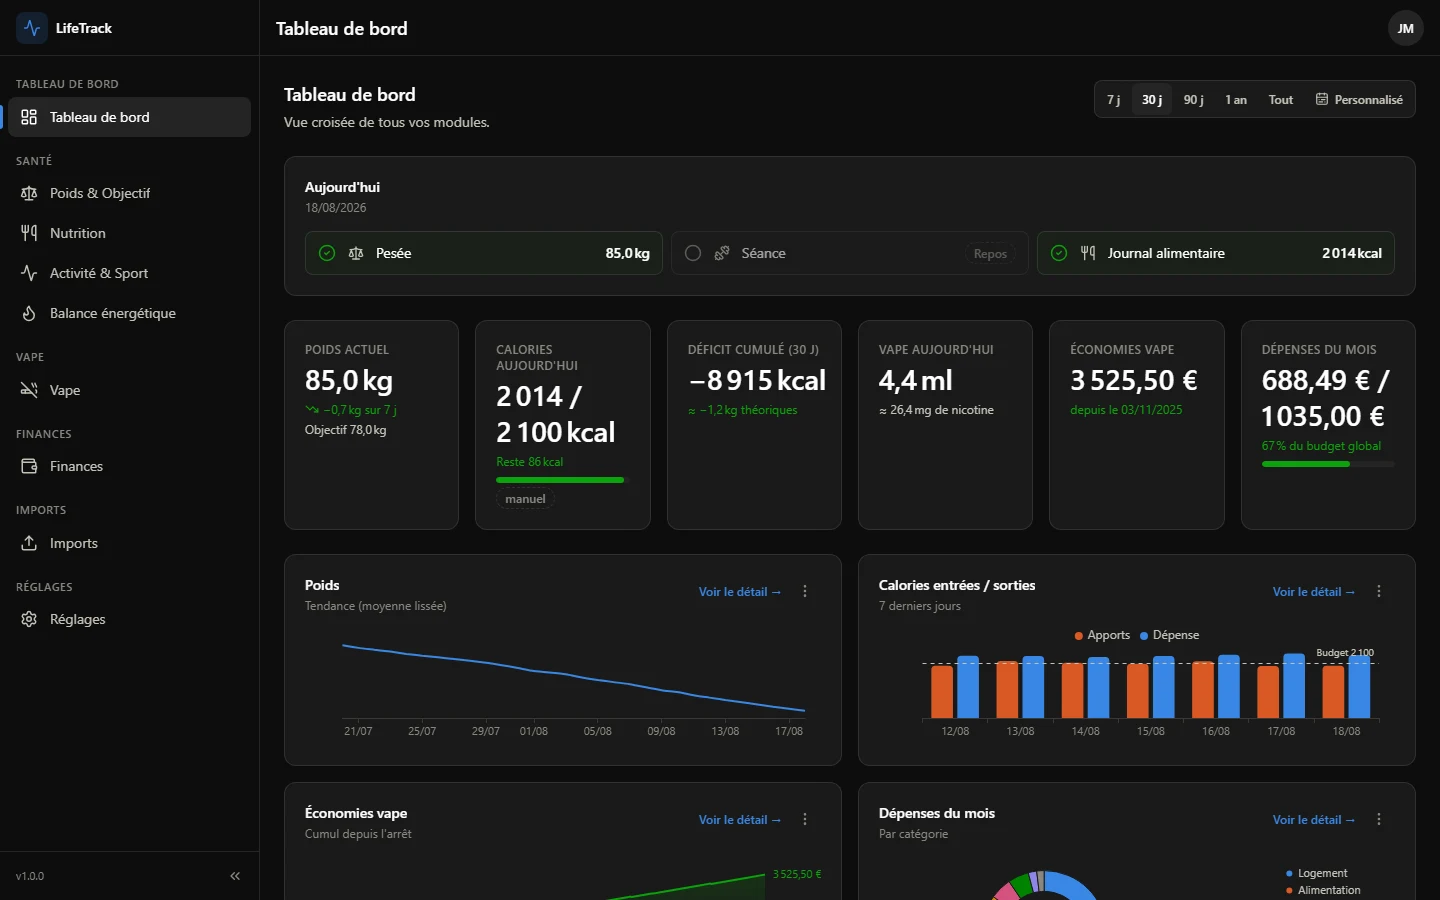Click the Balance énergétique flame icon
1440x900 pixels.
[29, 313]
